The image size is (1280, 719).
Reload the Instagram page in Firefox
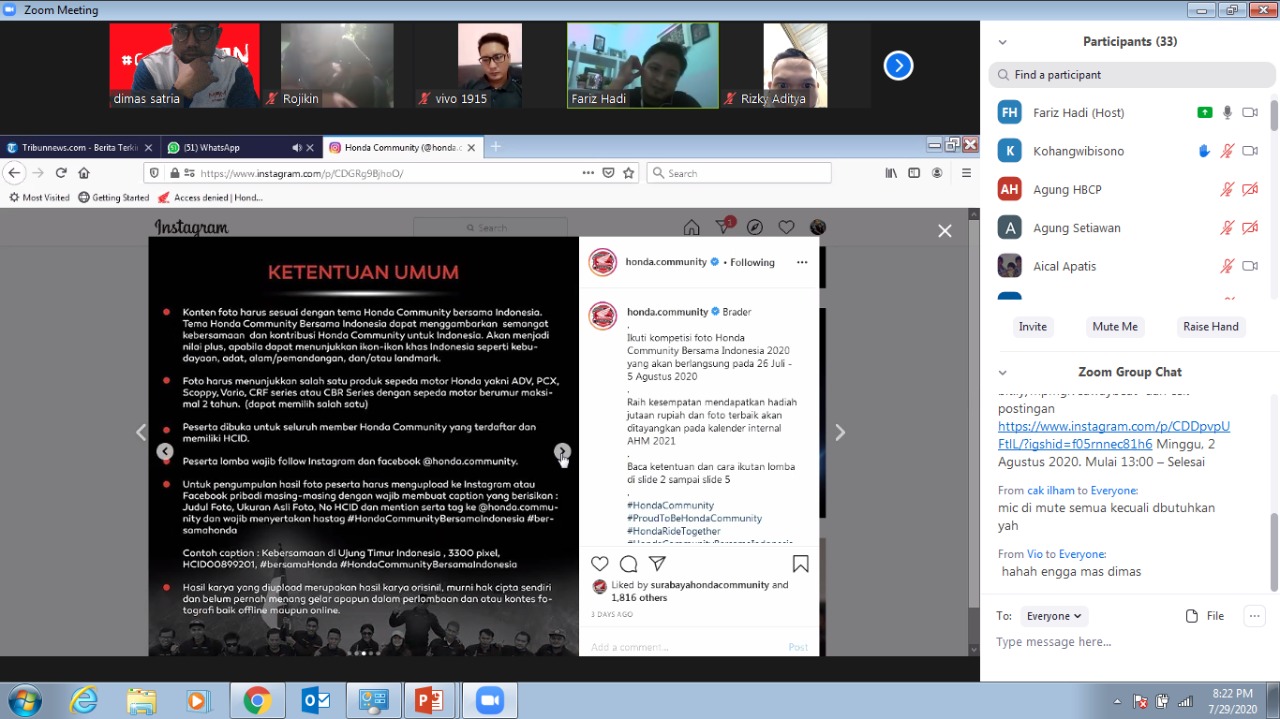click(61, 173)
